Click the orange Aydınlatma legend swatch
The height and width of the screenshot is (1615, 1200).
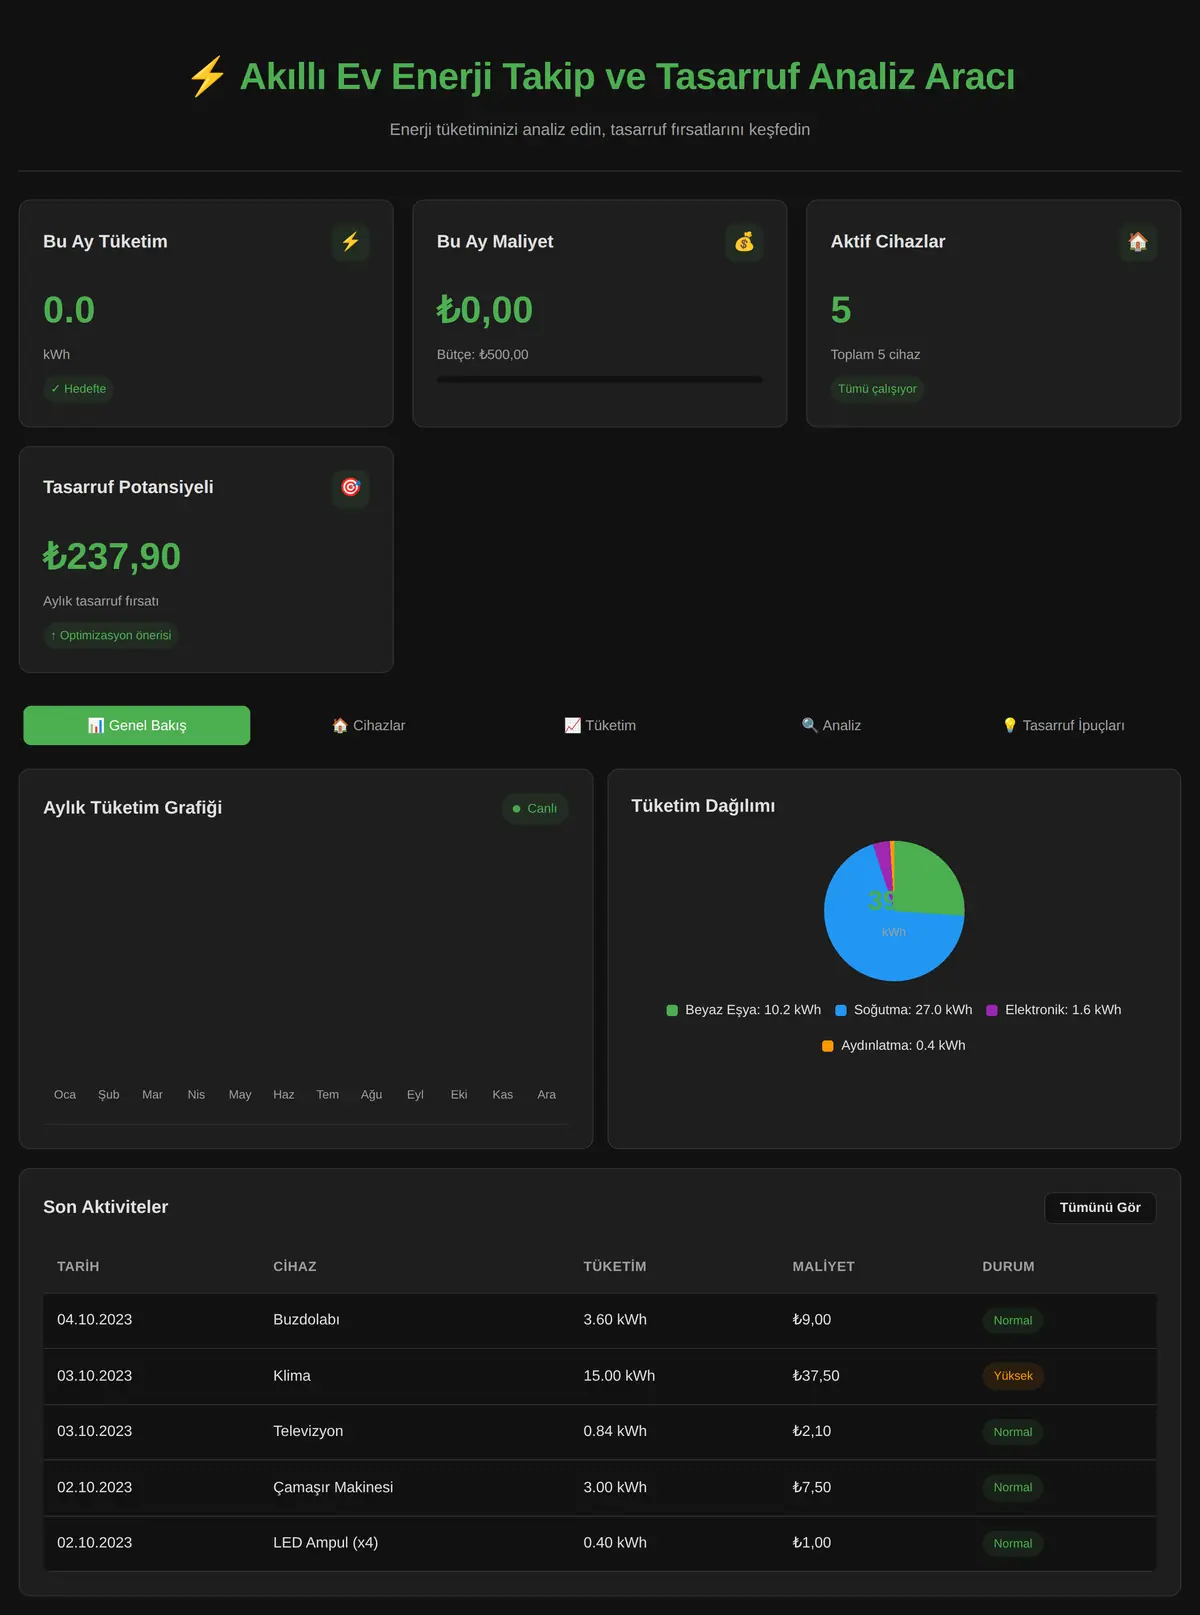828,1046
